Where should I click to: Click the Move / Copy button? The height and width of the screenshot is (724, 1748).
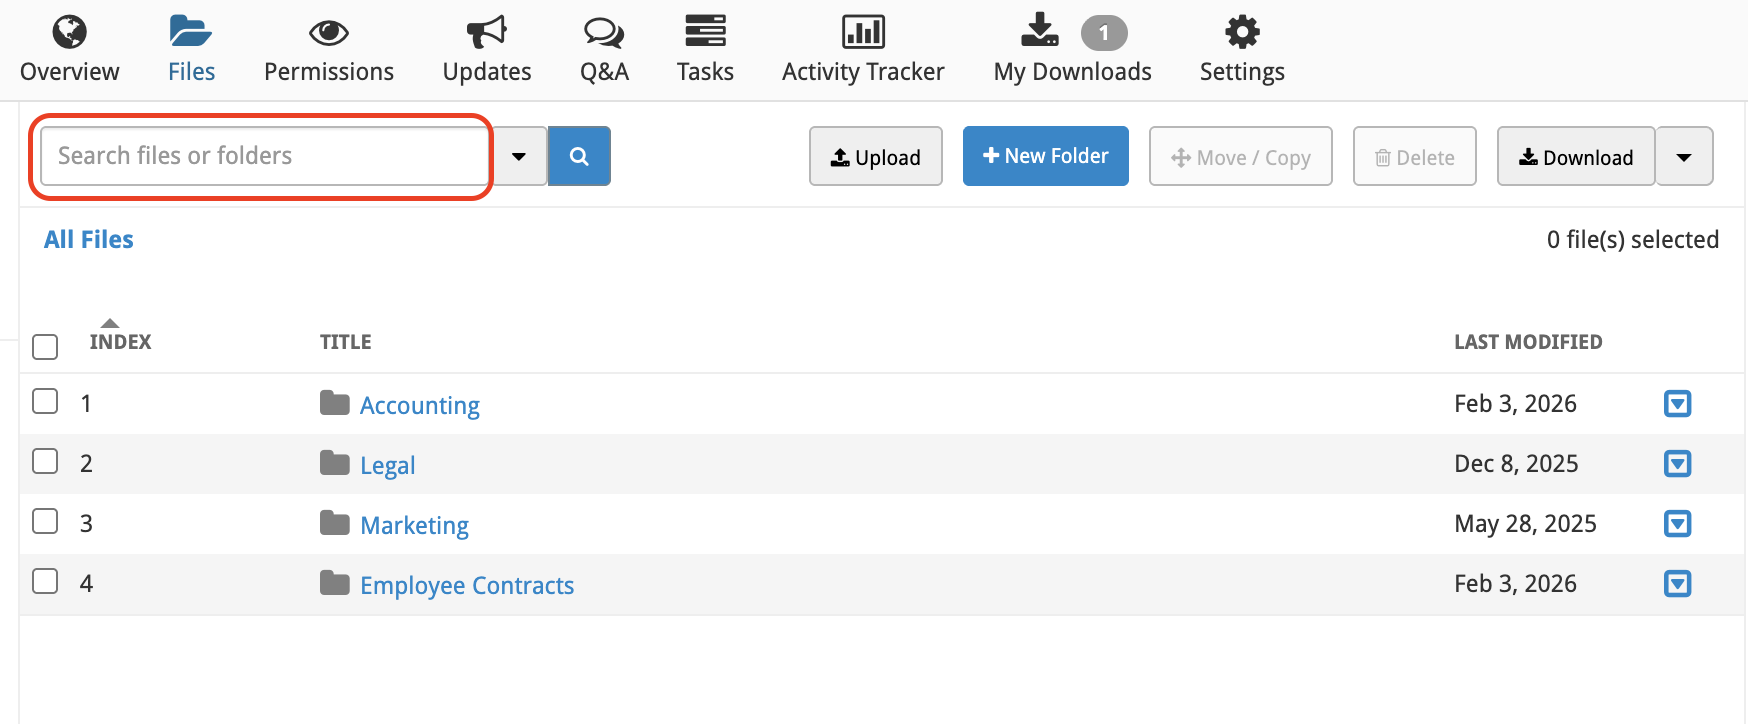pyautogui.click(x=1241, y=156)
